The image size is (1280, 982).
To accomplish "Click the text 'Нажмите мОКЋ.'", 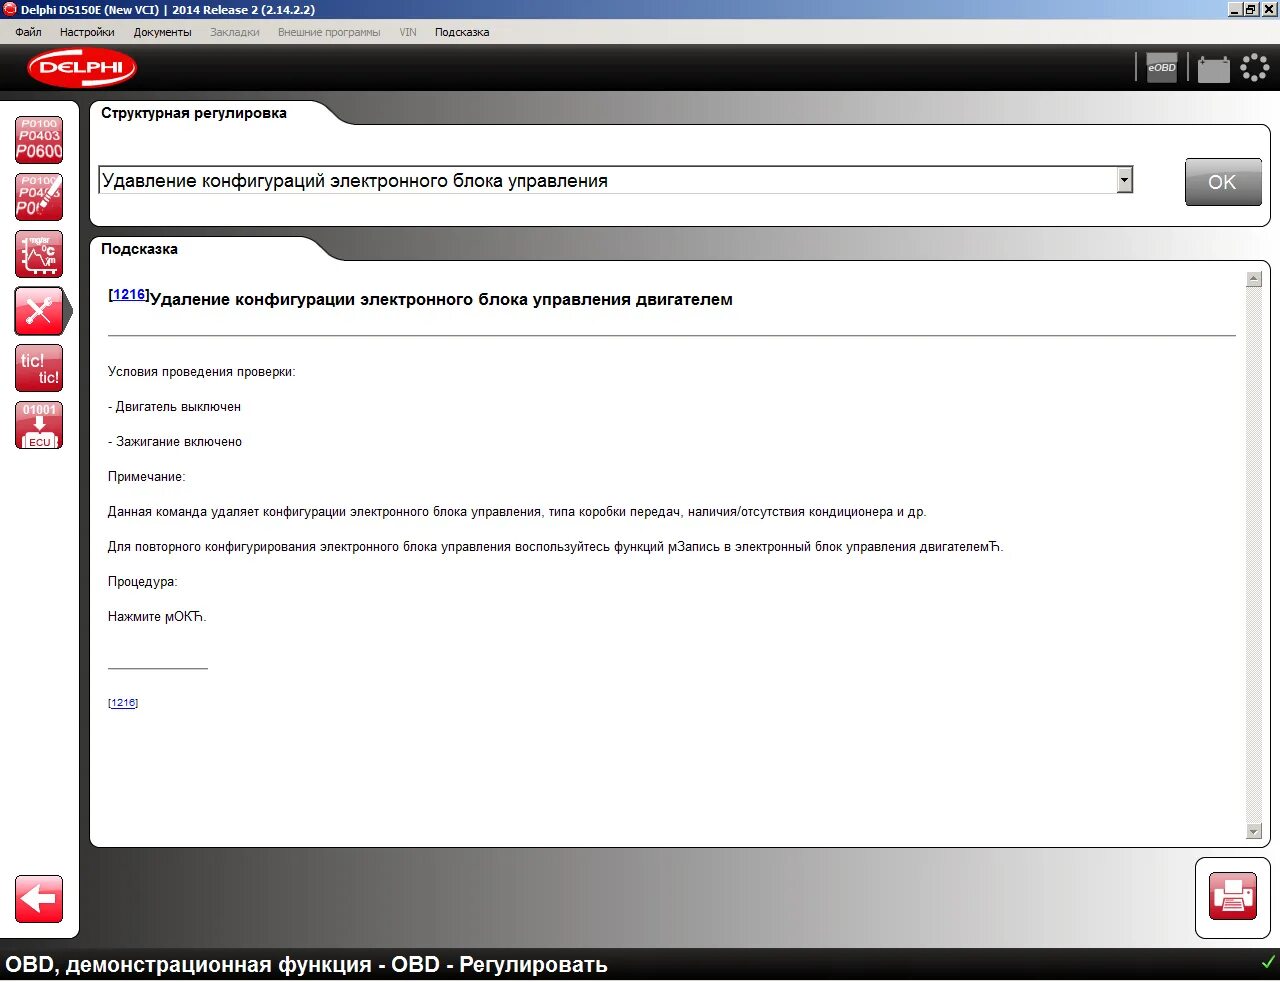I will (157, 617).
